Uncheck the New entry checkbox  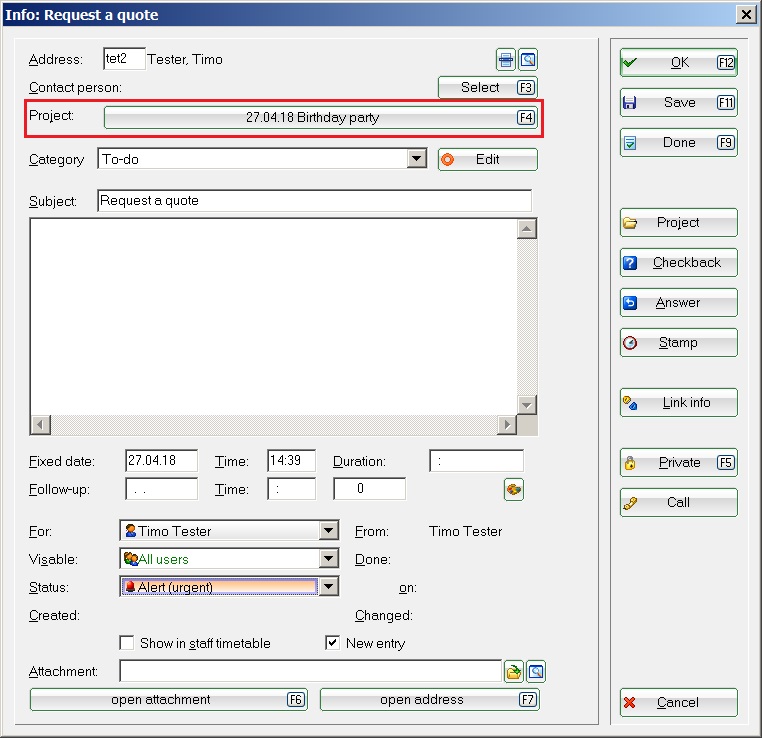tap(333, 643)
